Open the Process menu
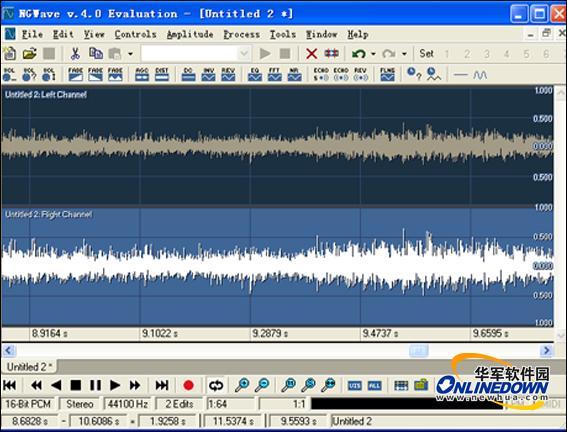Screen dimensions: 567x432 click(x=242, y=34)
